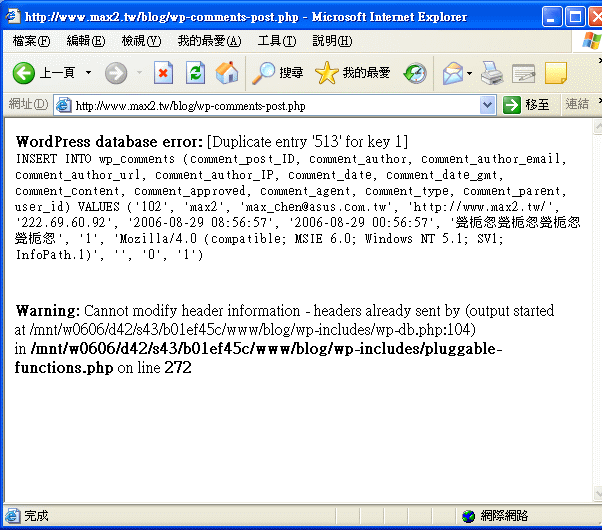Click 'on line 272' text
This screenshot has height=530, width=602.
click(x=154, y=368)
